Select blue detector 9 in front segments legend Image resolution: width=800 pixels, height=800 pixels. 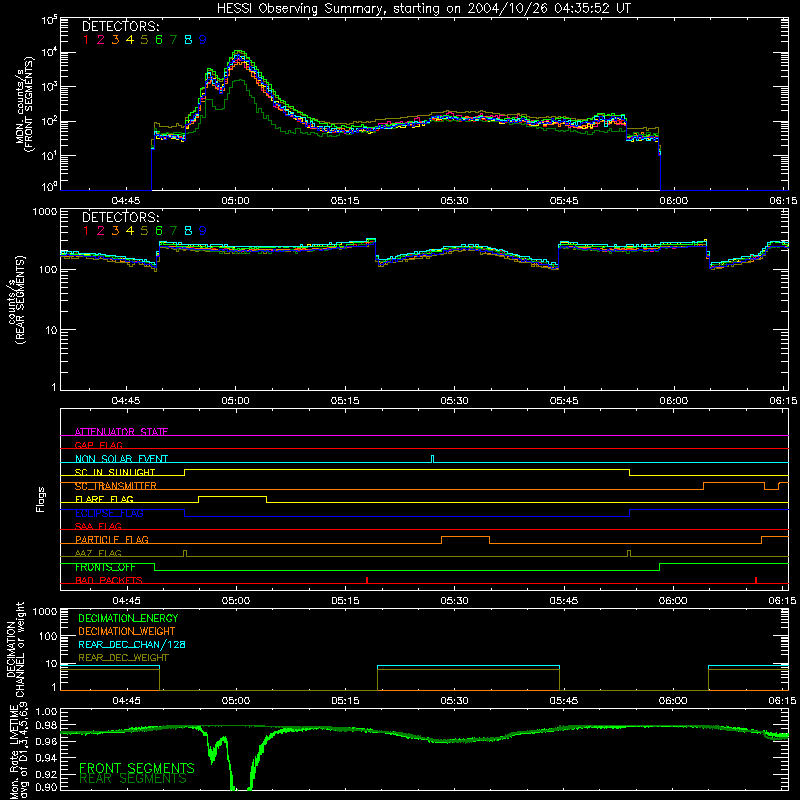203,39
